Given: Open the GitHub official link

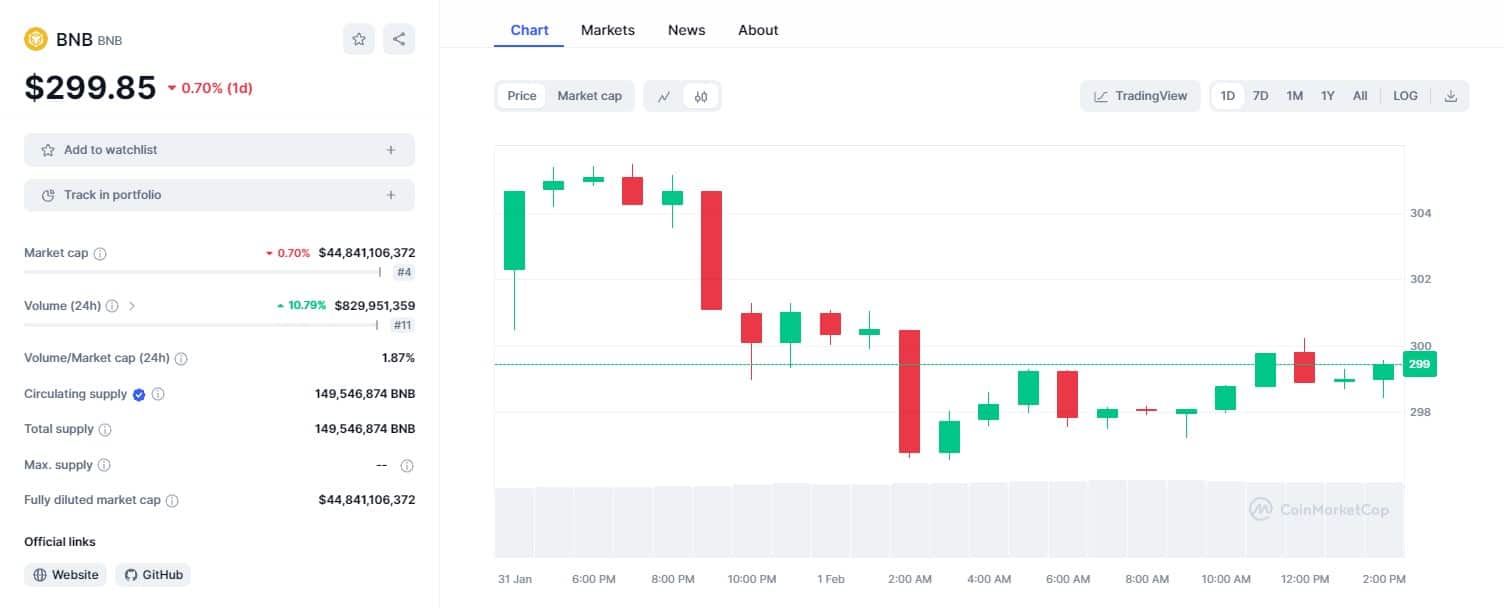Looking at the screenshot, I should click(153, 575).
